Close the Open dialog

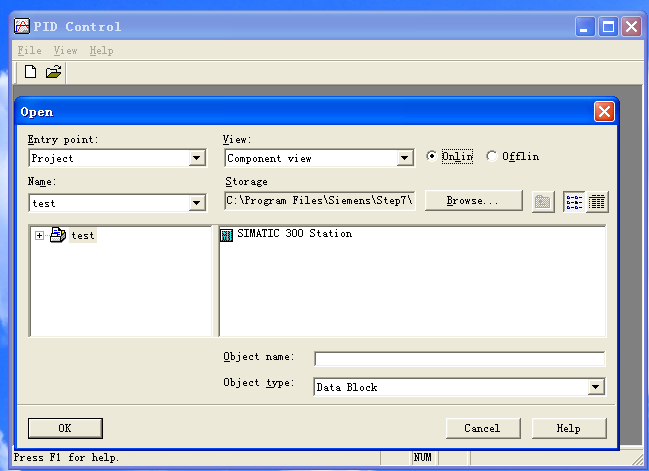(604, 112)
